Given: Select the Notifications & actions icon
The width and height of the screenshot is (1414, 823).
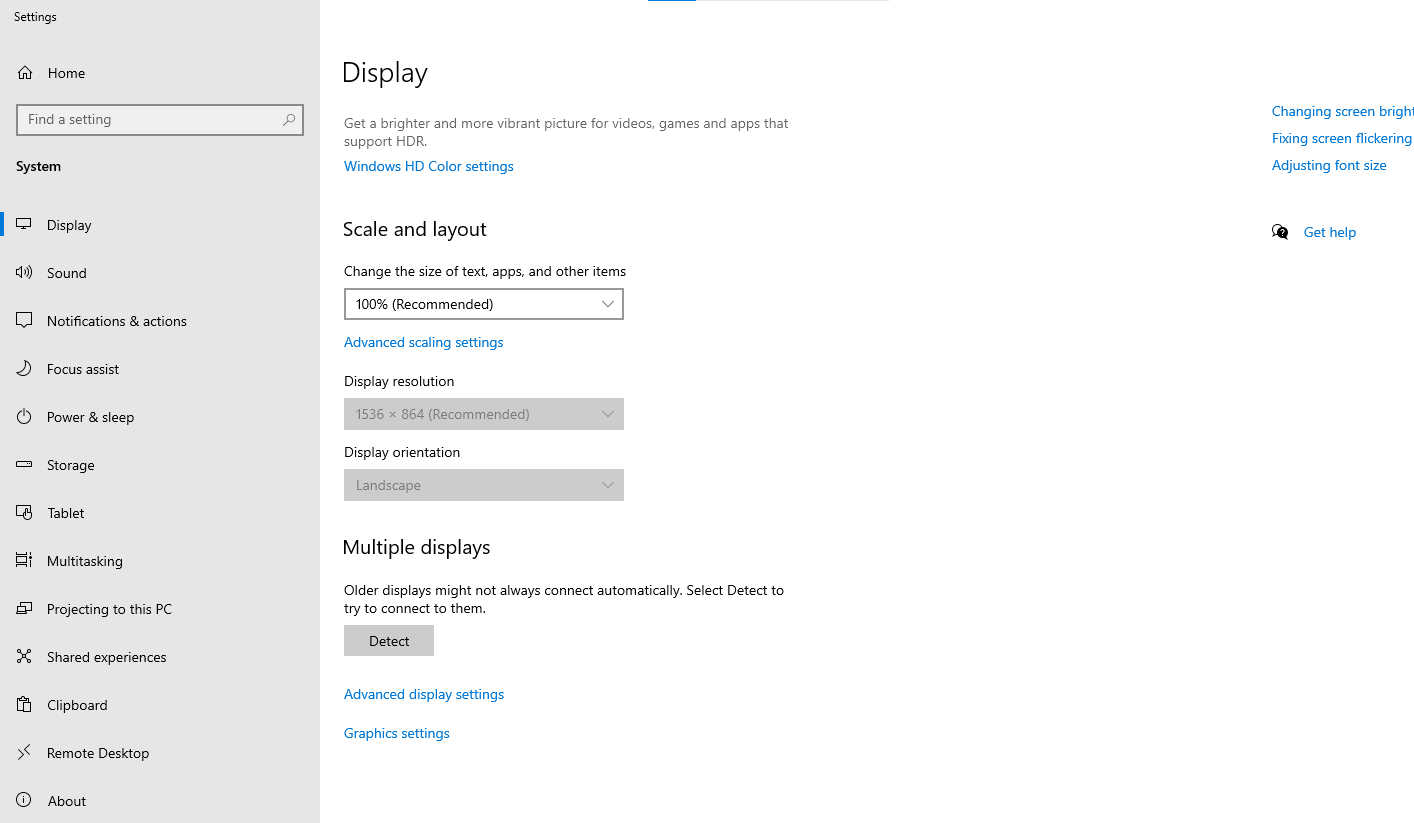Looking at the screenshot, I should (24, 321).
